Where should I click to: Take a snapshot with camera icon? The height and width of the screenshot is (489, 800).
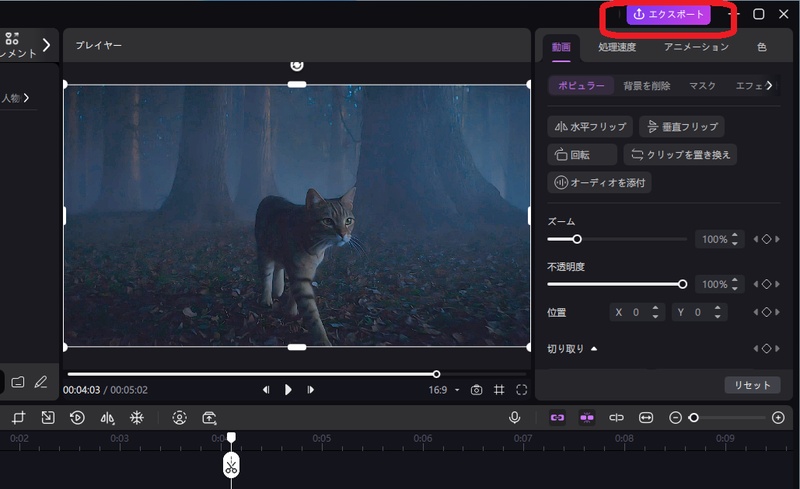pos(476,390)
